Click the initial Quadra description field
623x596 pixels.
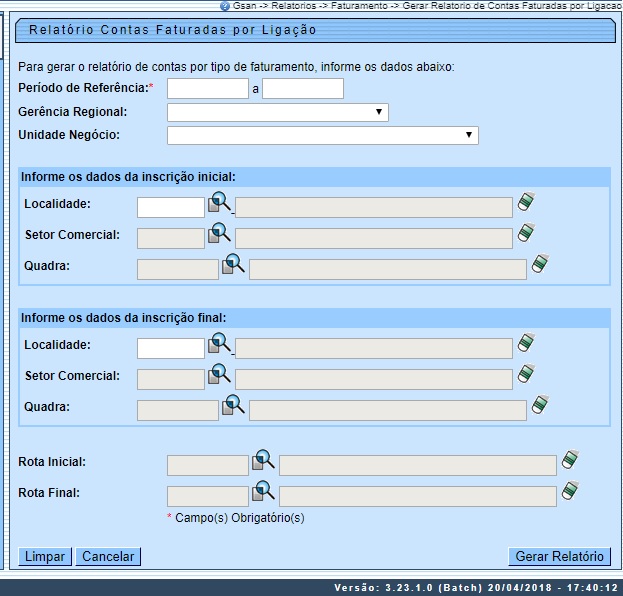tap(388, 269)
